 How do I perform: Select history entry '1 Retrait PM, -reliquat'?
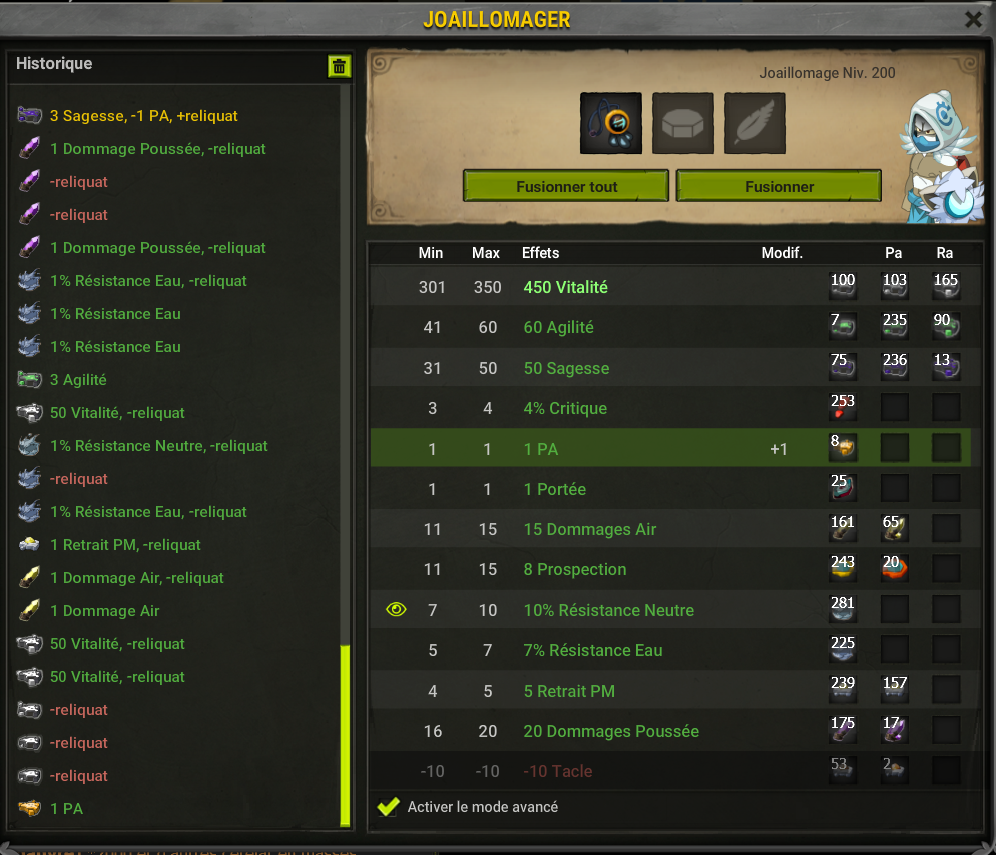coord(125,545)
